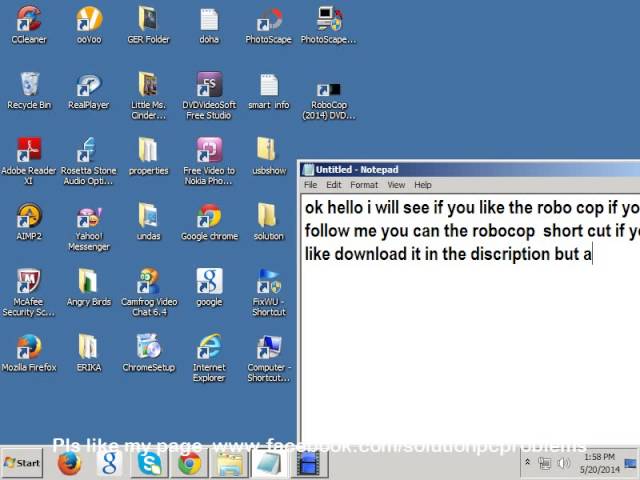This screenshot has height=480, width=640.
Task: Select the smart info text file
Action: tap(268, 91)
